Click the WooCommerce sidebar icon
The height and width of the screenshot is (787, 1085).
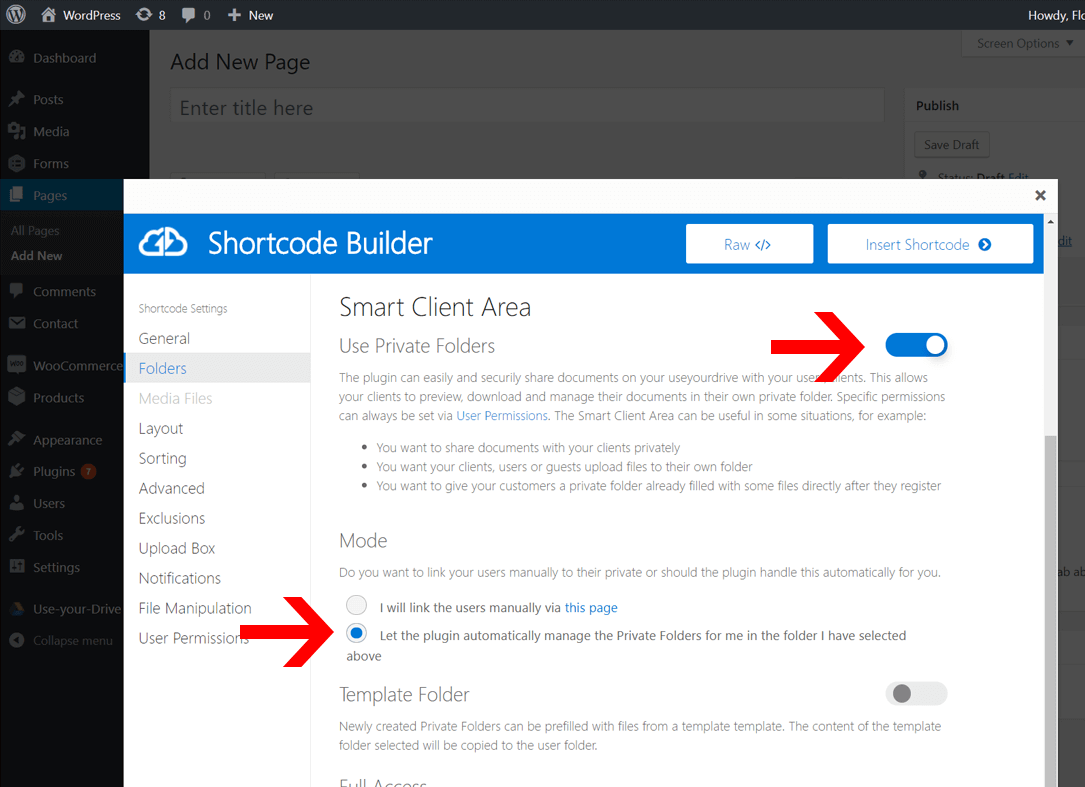pyautogui.click(x=17, y=365)
